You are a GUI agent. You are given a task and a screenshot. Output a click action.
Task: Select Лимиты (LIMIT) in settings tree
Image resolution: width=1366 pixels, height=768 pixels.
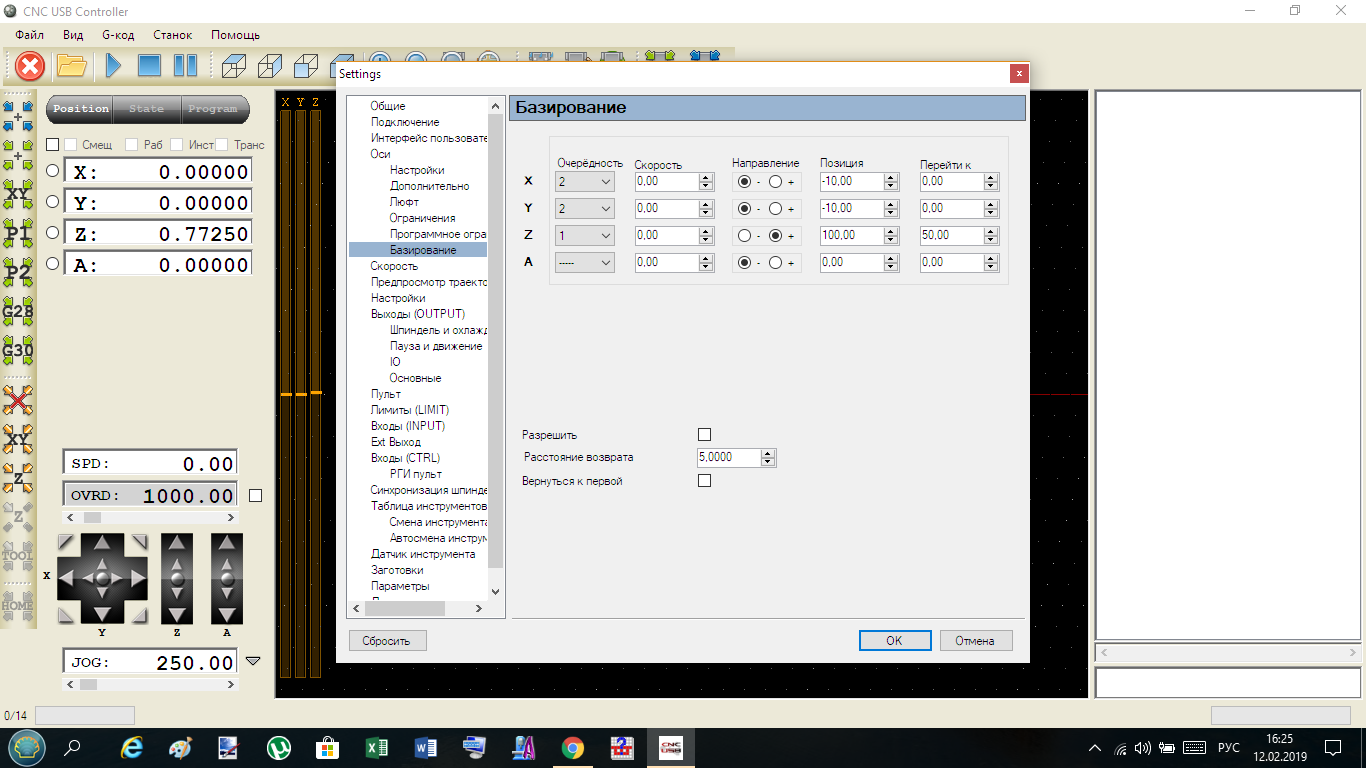(x=410, y=410)
